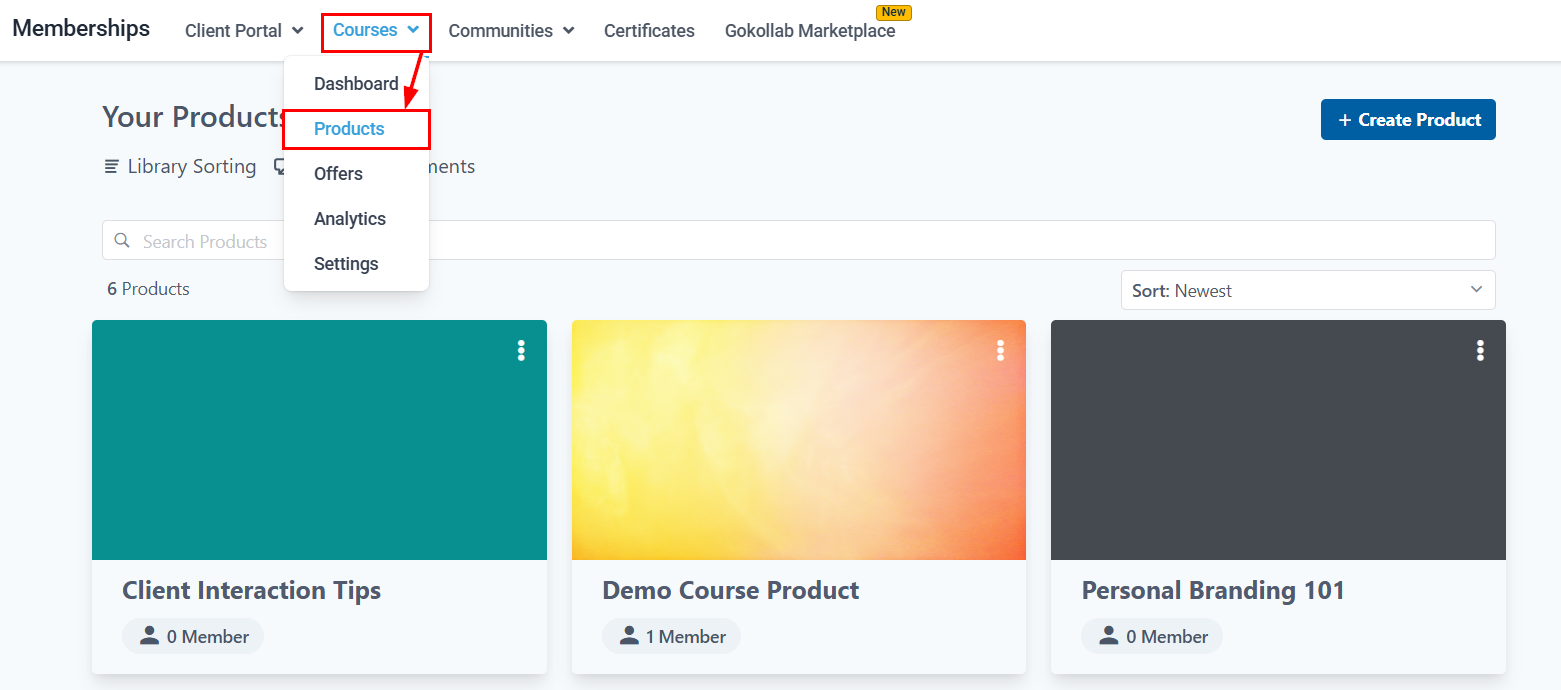Click dark gray thumbnail of Personal Branding 101
The height and width of the screenshot is (690, 1561).
tap(1278, 440)
